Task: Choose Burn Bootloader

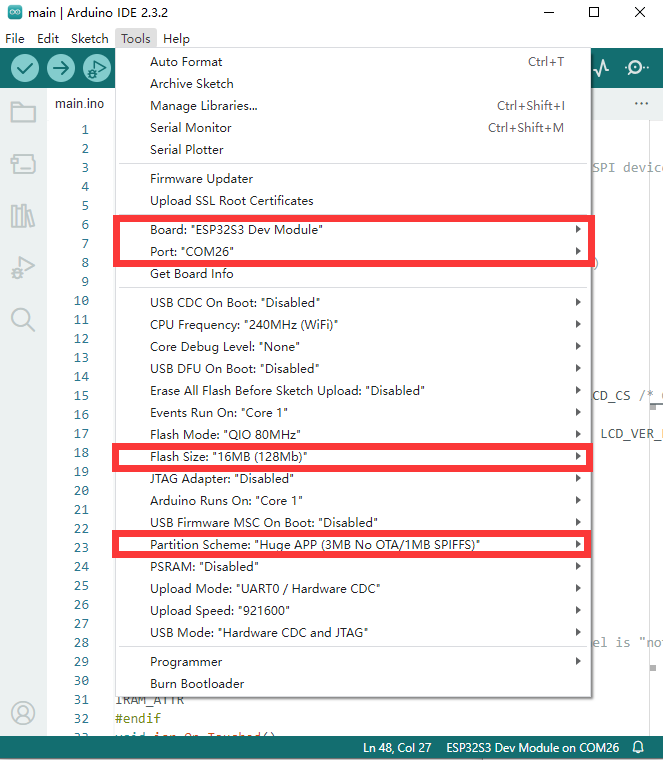Action: (353, 683)
